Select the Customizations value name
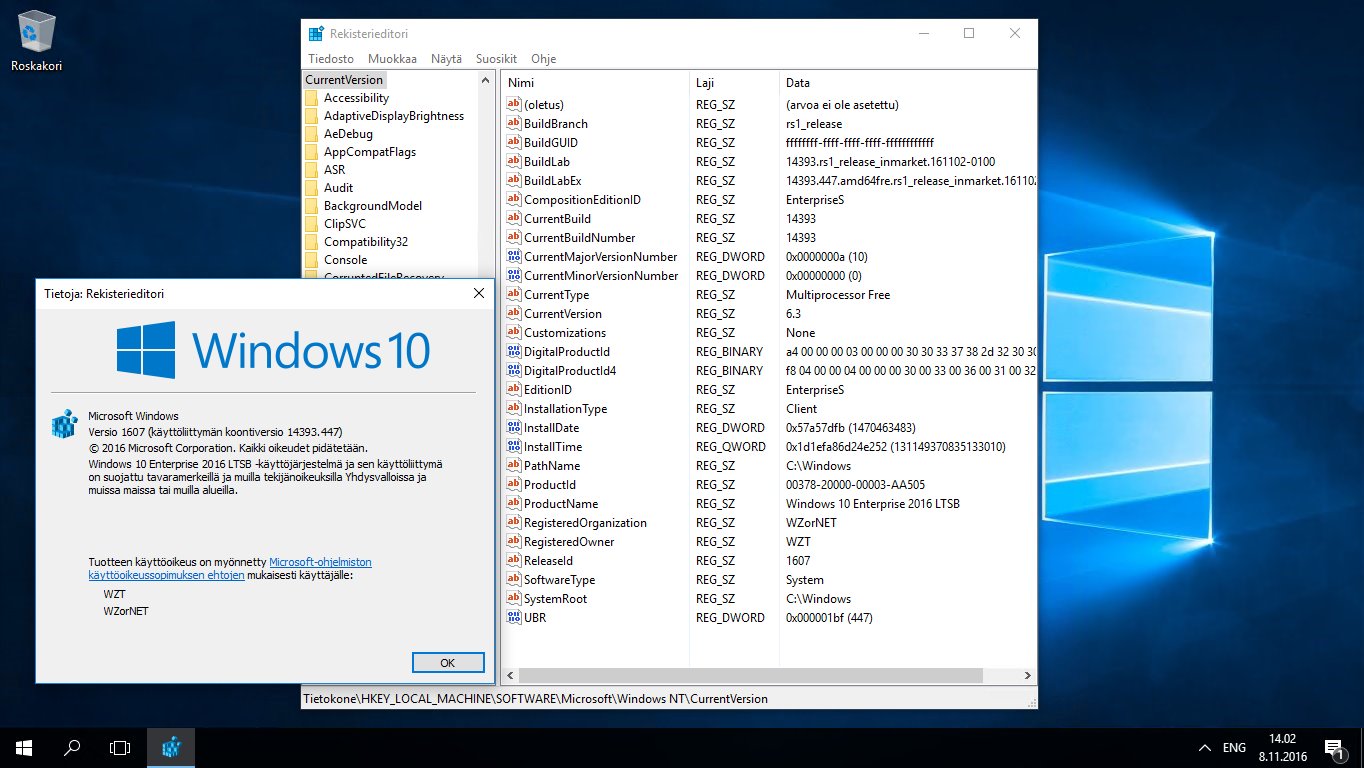1364x768 pixels. (x=565, y=333)
